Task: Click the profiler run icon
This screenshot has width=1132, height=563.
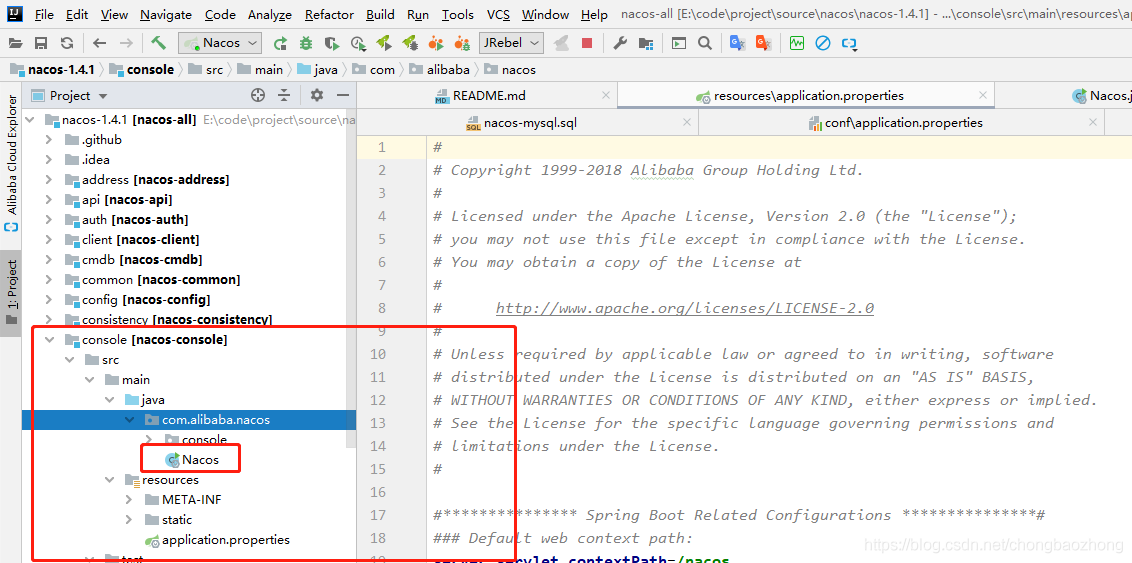Action: click(357, 43)
